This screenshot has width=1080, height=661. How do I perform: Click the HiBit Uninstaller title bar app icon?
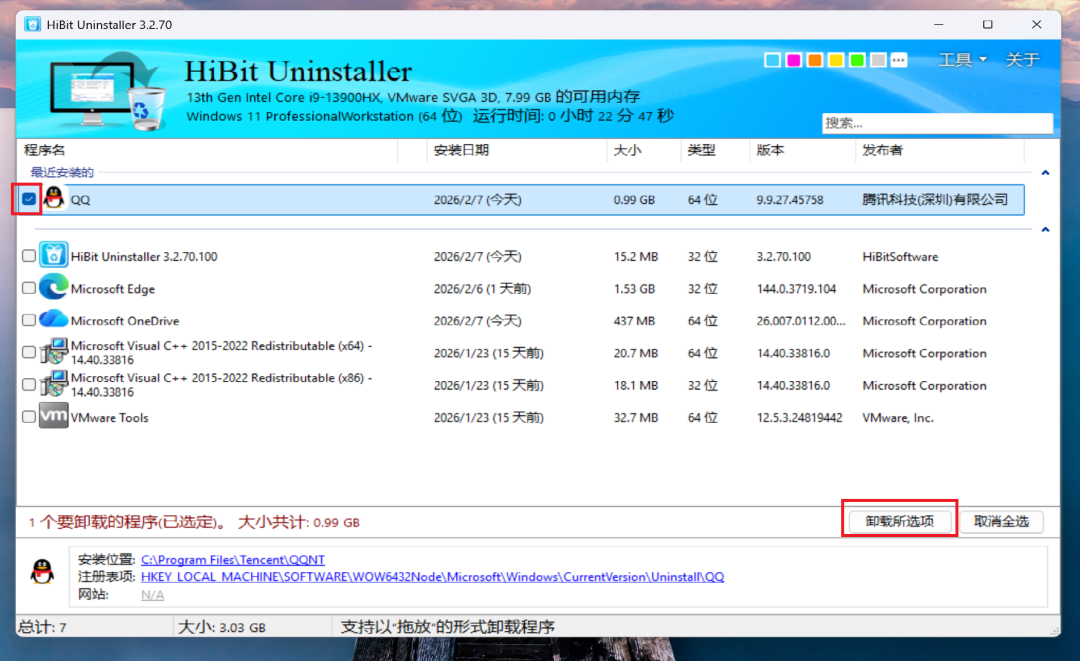(32, 24)
